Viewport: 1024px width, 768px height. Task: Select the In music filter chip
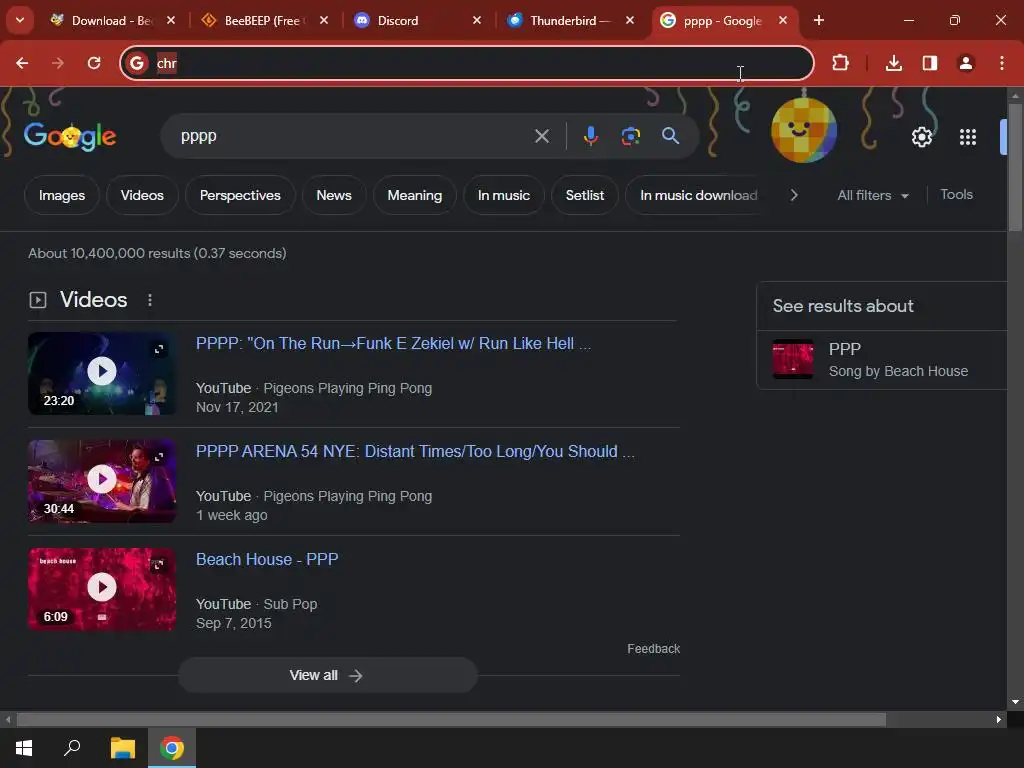click(504, 195)
